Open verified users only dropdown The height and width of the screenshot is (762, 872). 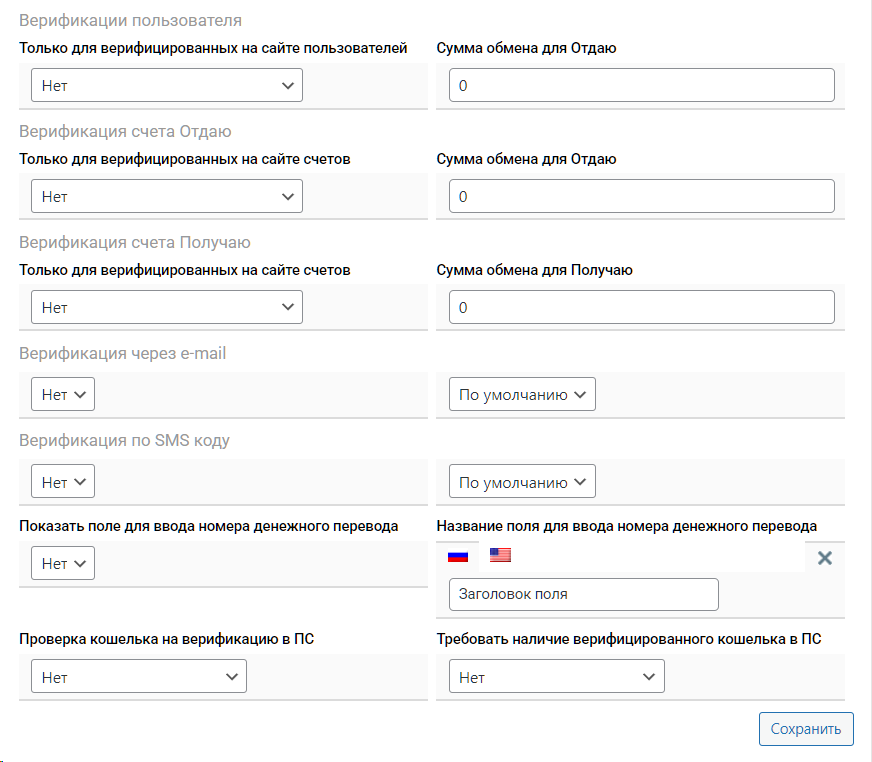click(x=166, y=86)
